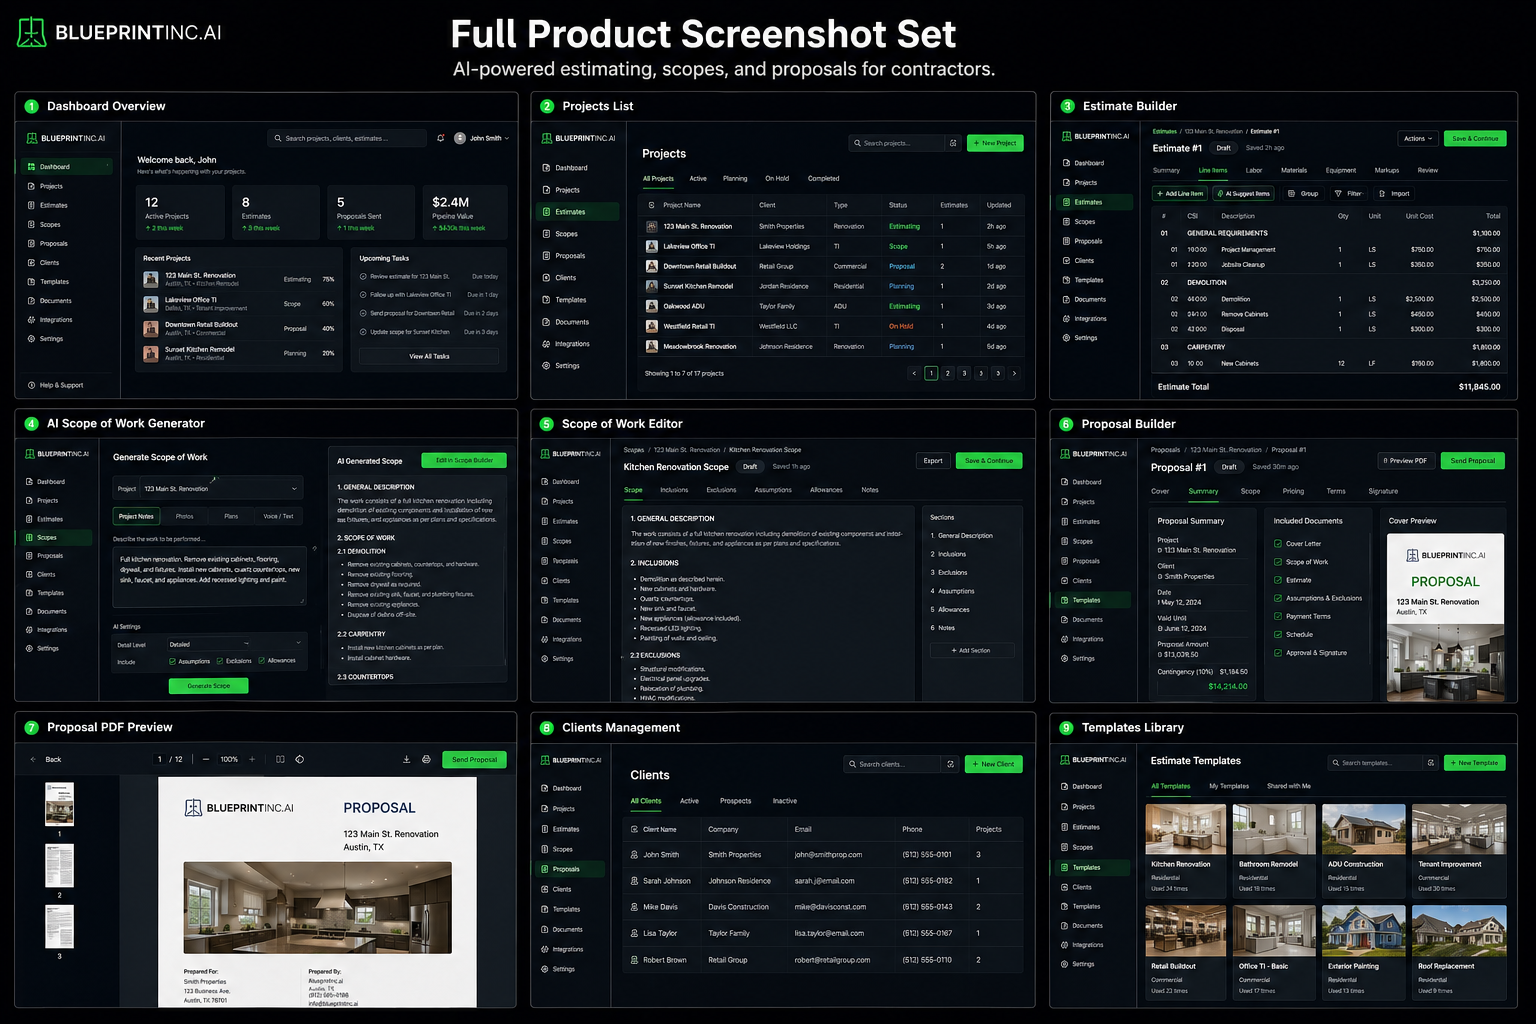Mark 'Review estimate for 123 Main St.' task complete
Image resolution: width=1536 pixels, height=1024 pixels.
click(363, 277)
